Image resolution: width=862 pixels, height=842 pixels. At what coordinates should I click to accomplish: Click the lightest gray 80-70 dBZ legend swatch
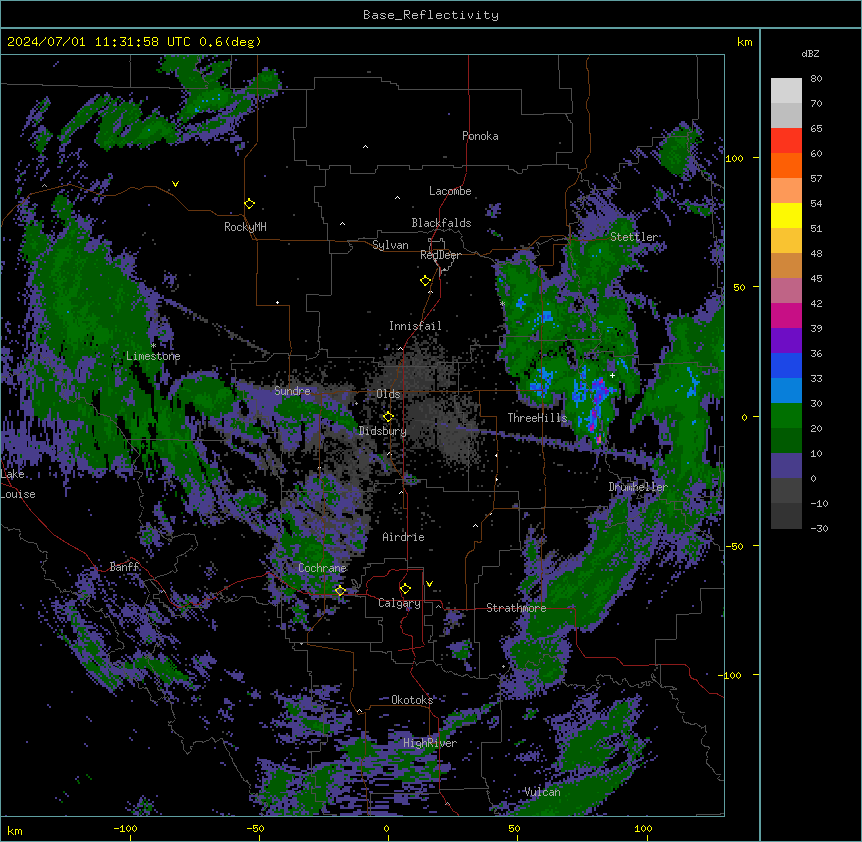pos(786,91)
